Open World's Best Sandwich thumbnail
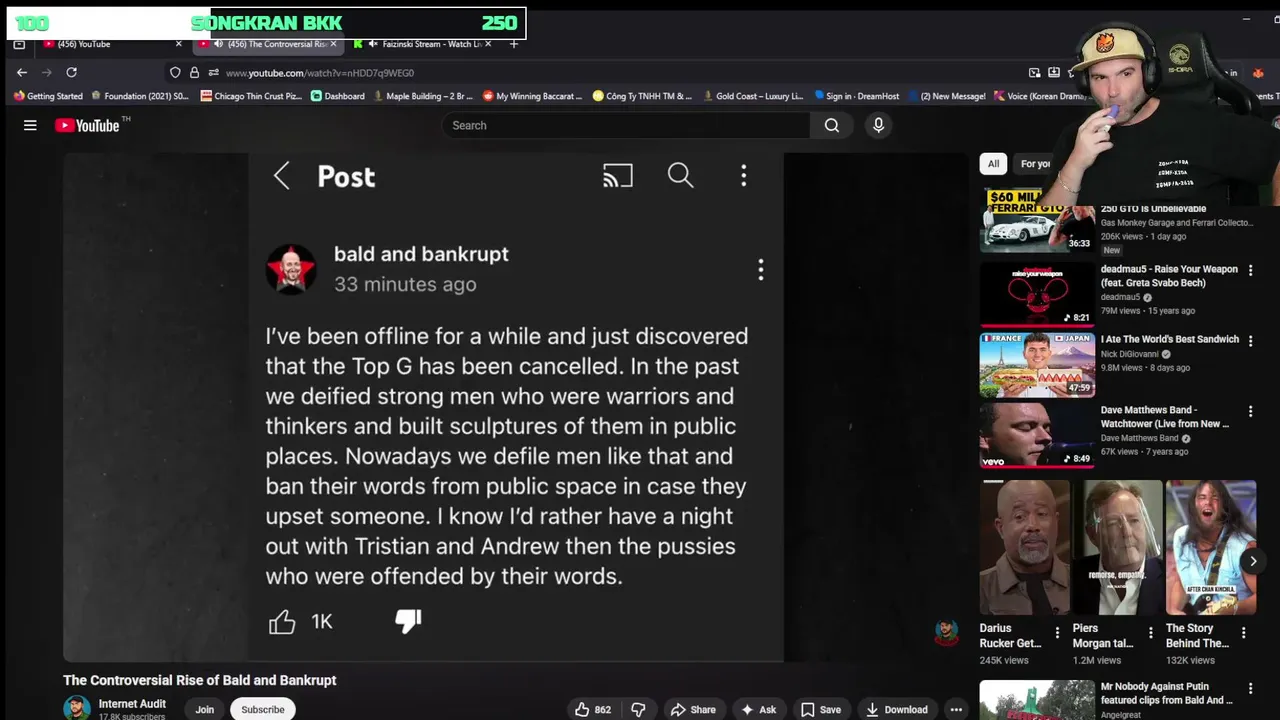This screenshot has width=1280, height=720. tap(1037, 365)
